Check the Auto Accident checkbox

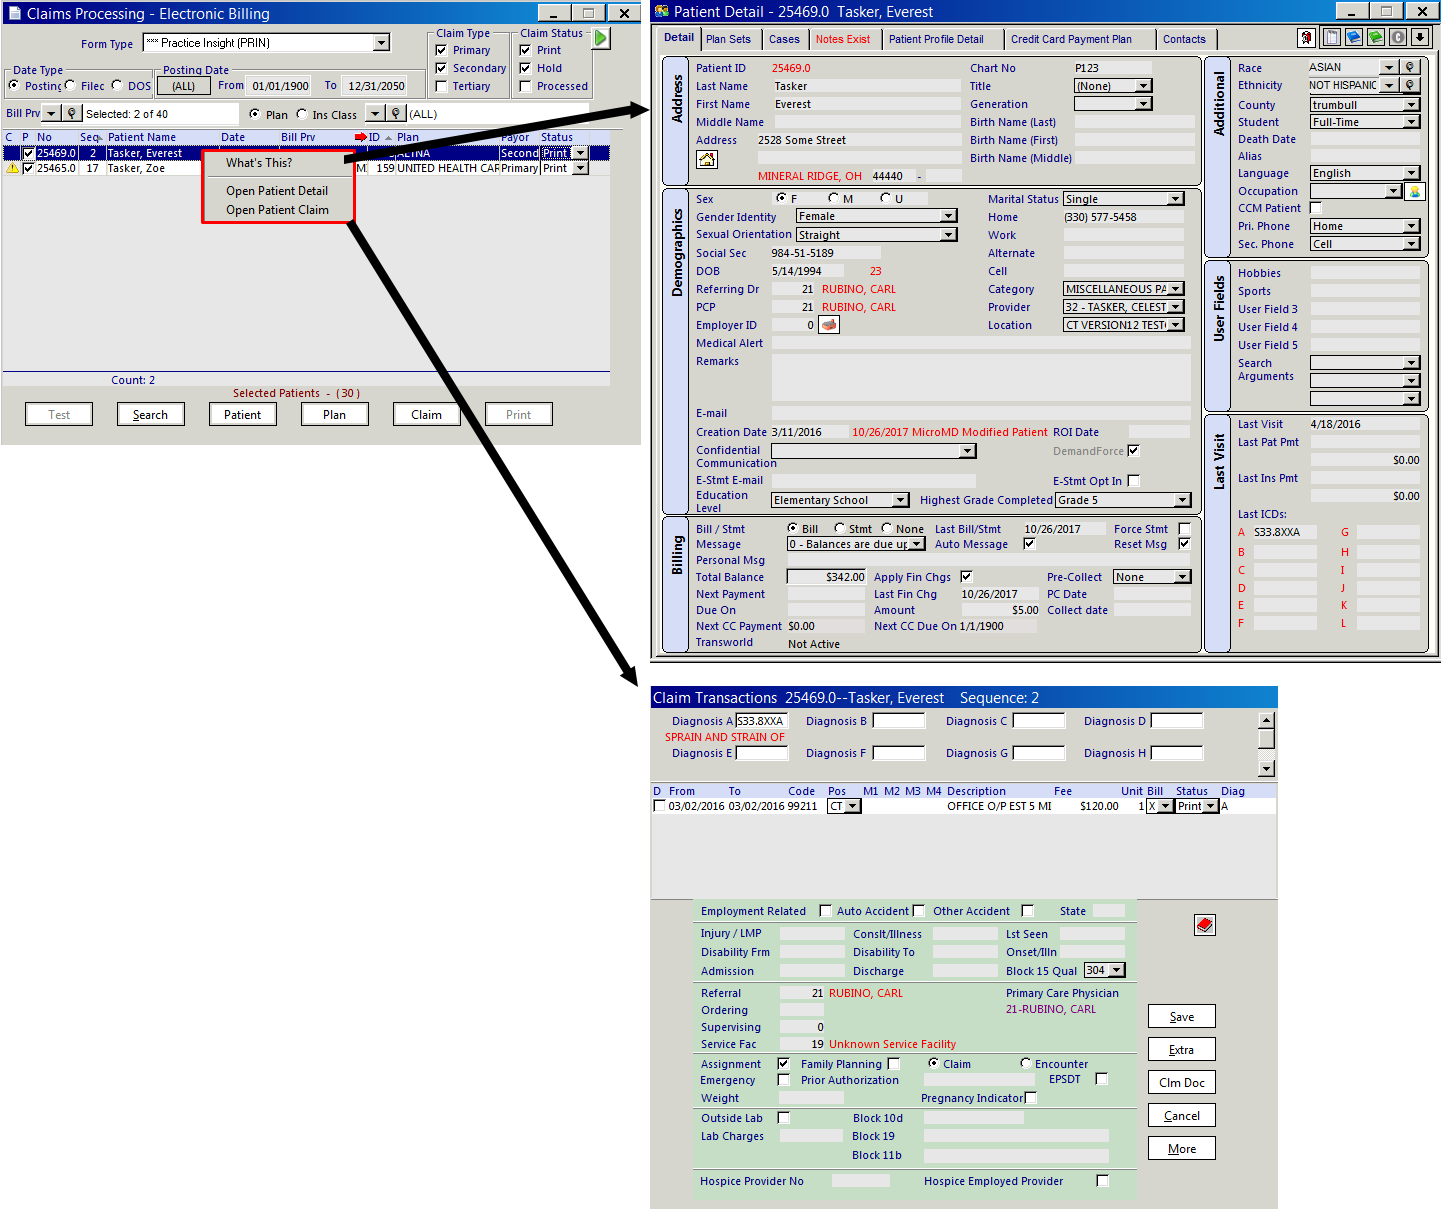click(918, 911)
